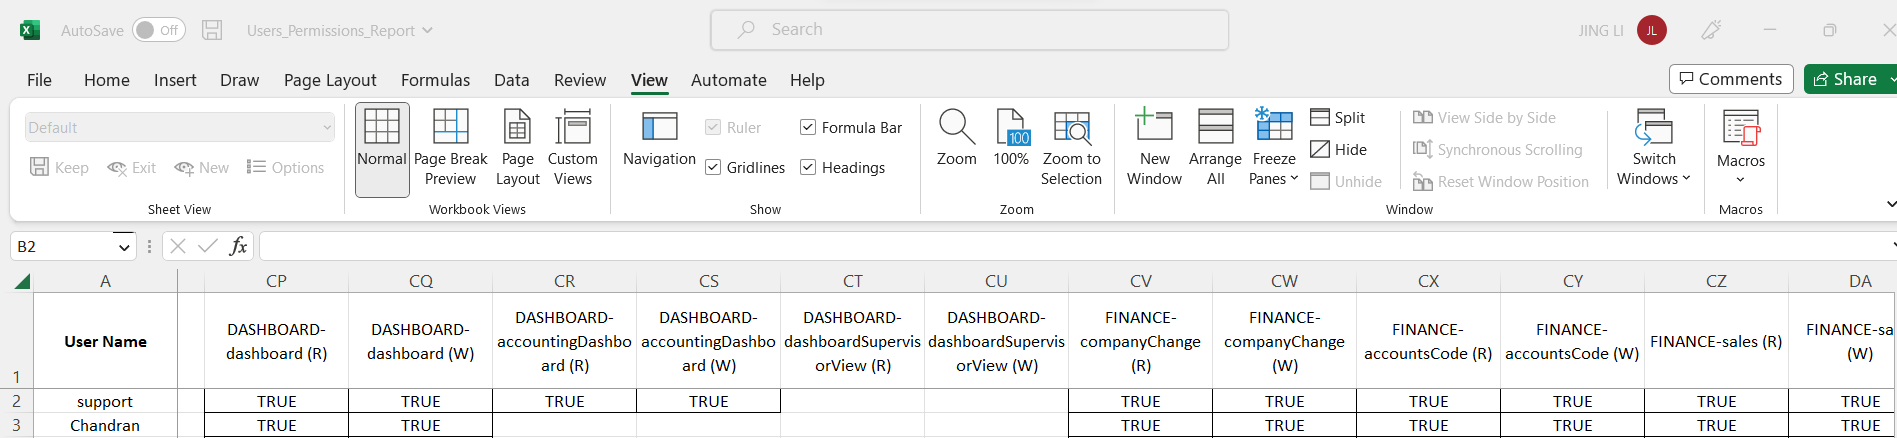Toggle the AutoSave switch
Viewport: 1897px width, 438px height.
pyautogui.click(x=158, y=30)
